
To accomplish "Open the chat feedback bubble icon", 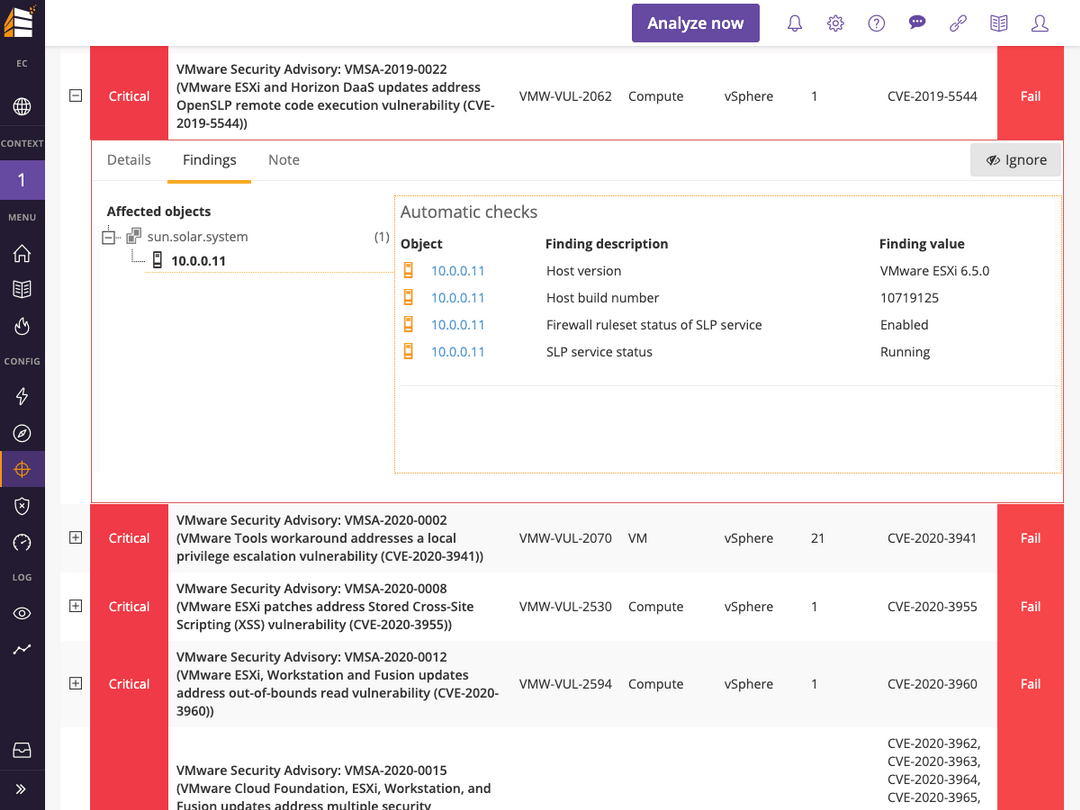I will coord(917,22).
